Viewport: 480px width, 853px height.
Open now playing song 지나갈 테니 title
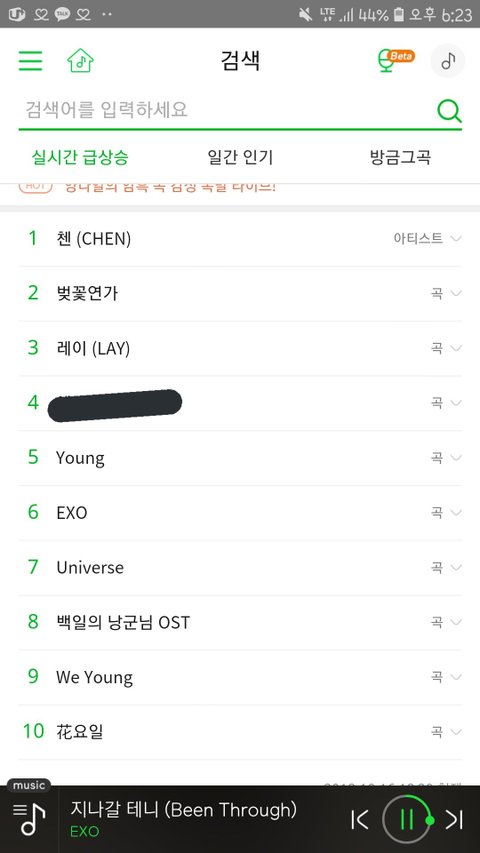pyautogui.click(x=183, y=809)
